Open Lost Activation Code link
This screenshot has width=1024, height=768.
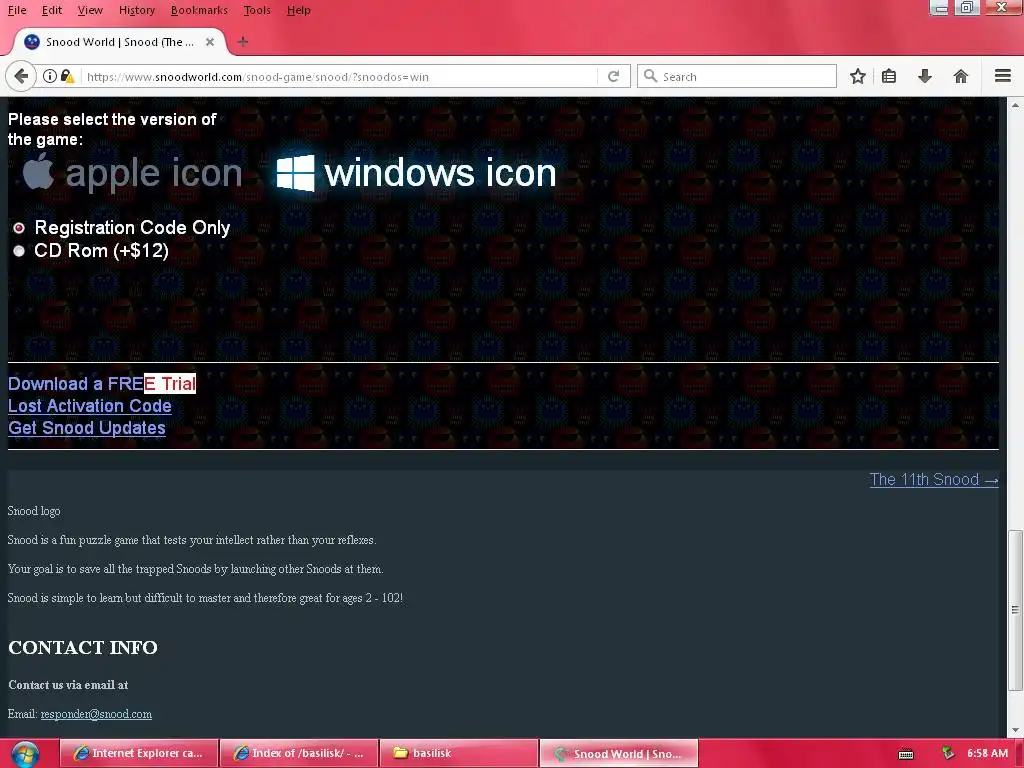(89, 406)
